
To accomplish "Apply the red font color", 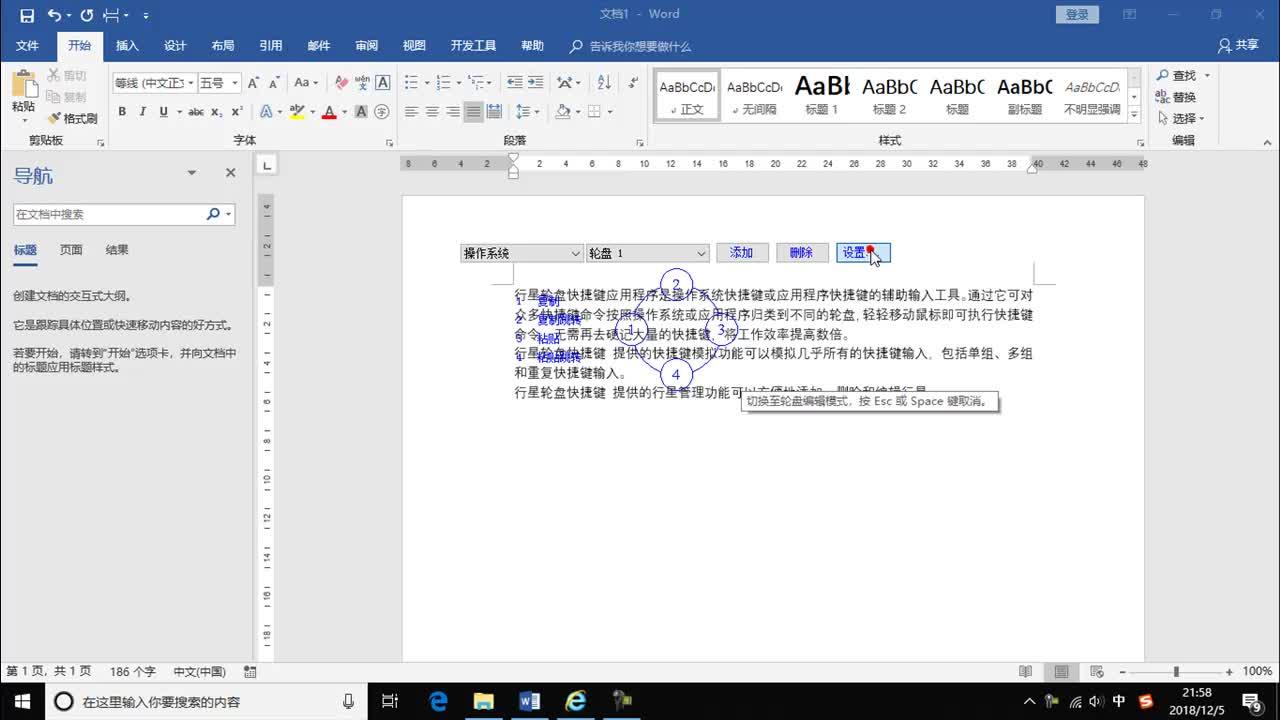I will click(x=328, y=112).
